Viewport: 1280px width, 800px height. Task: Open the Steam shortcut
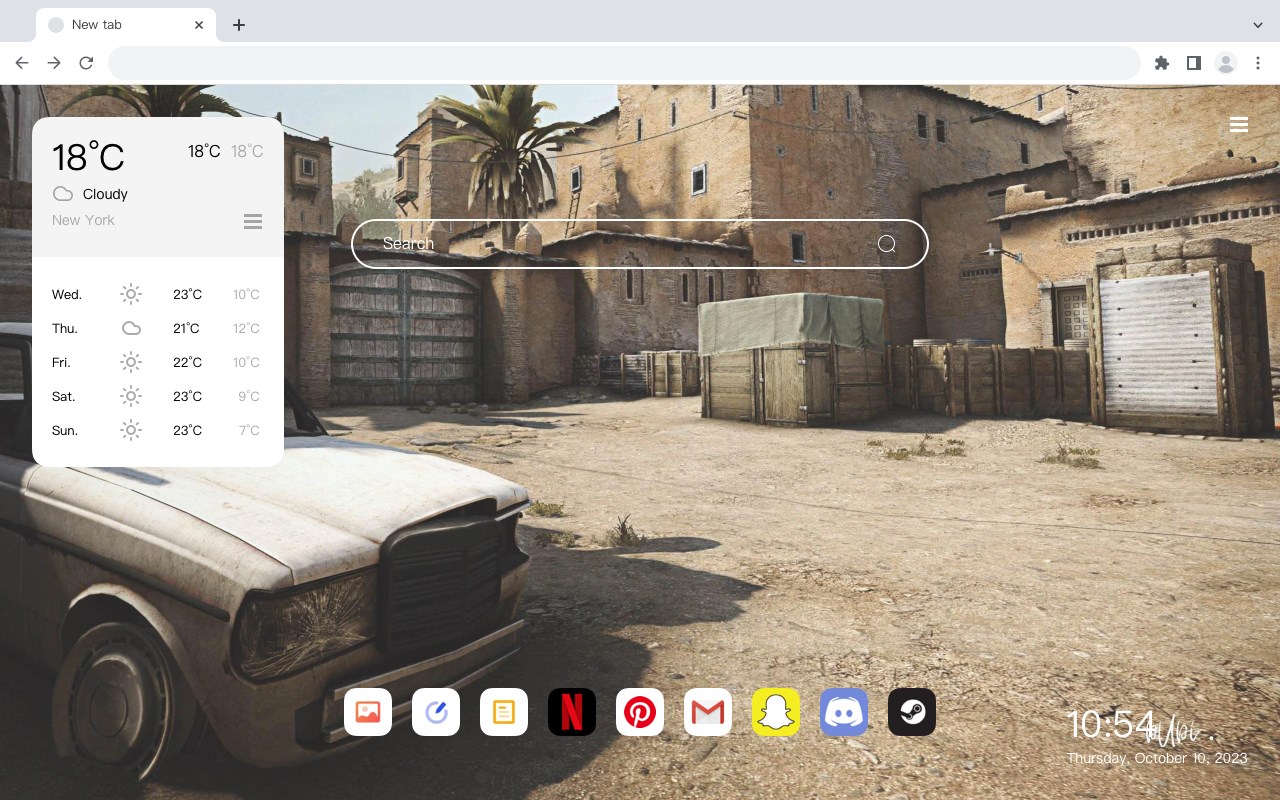[912, 712]
